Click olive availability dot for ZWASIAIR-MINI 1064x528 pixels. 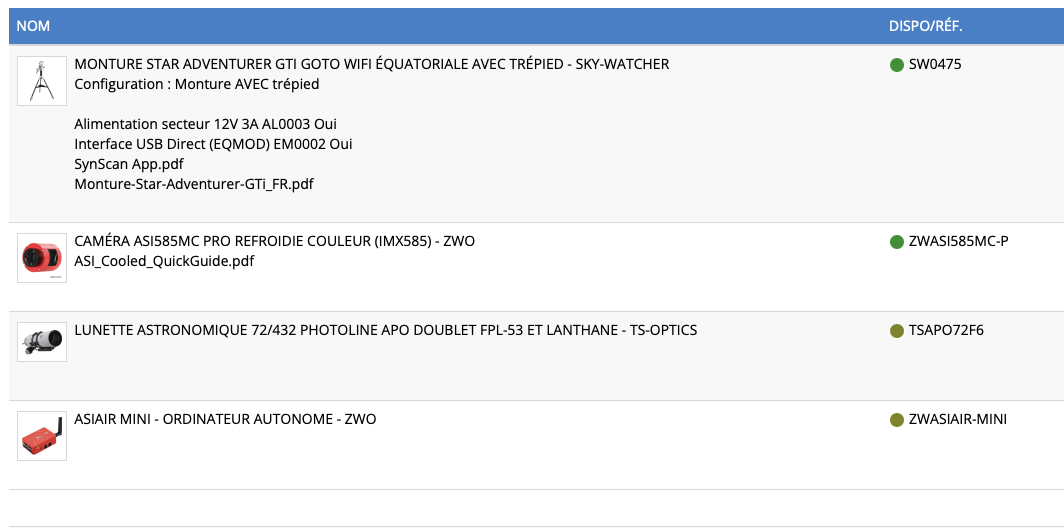tap(897, 420)
